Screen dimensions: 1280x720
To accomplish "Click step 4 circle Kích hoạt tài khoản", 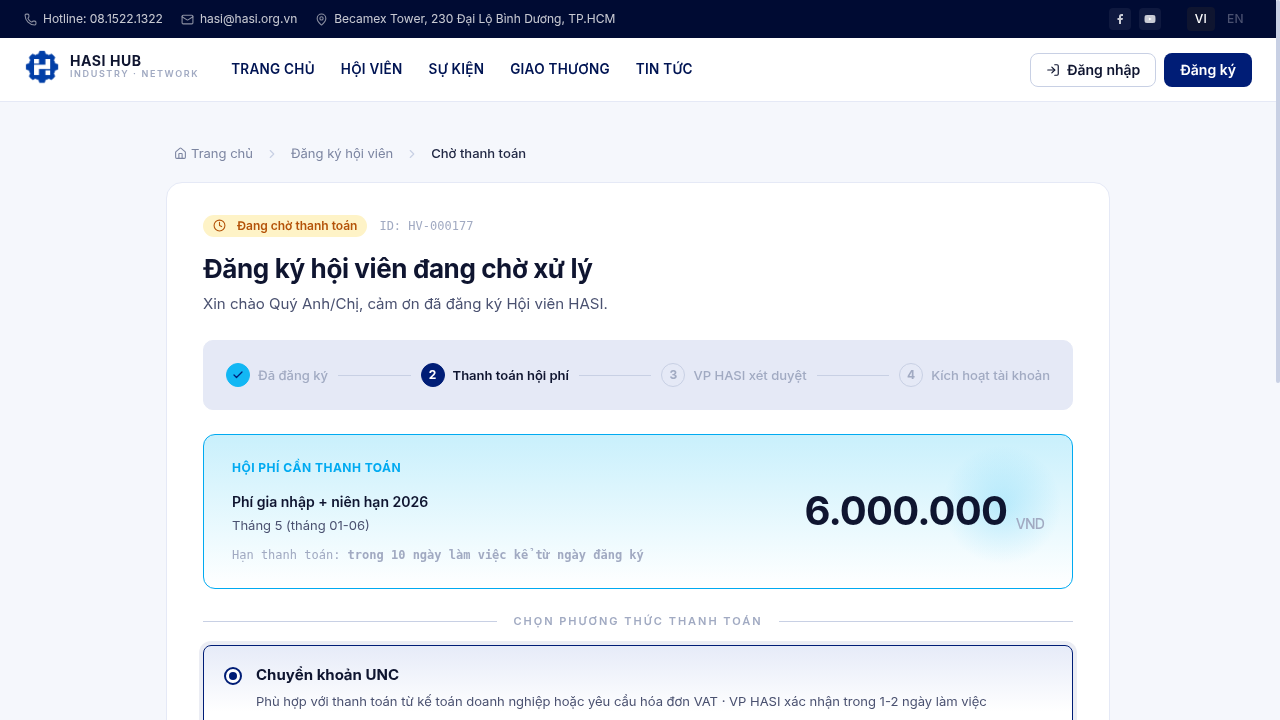I will 911,375.
